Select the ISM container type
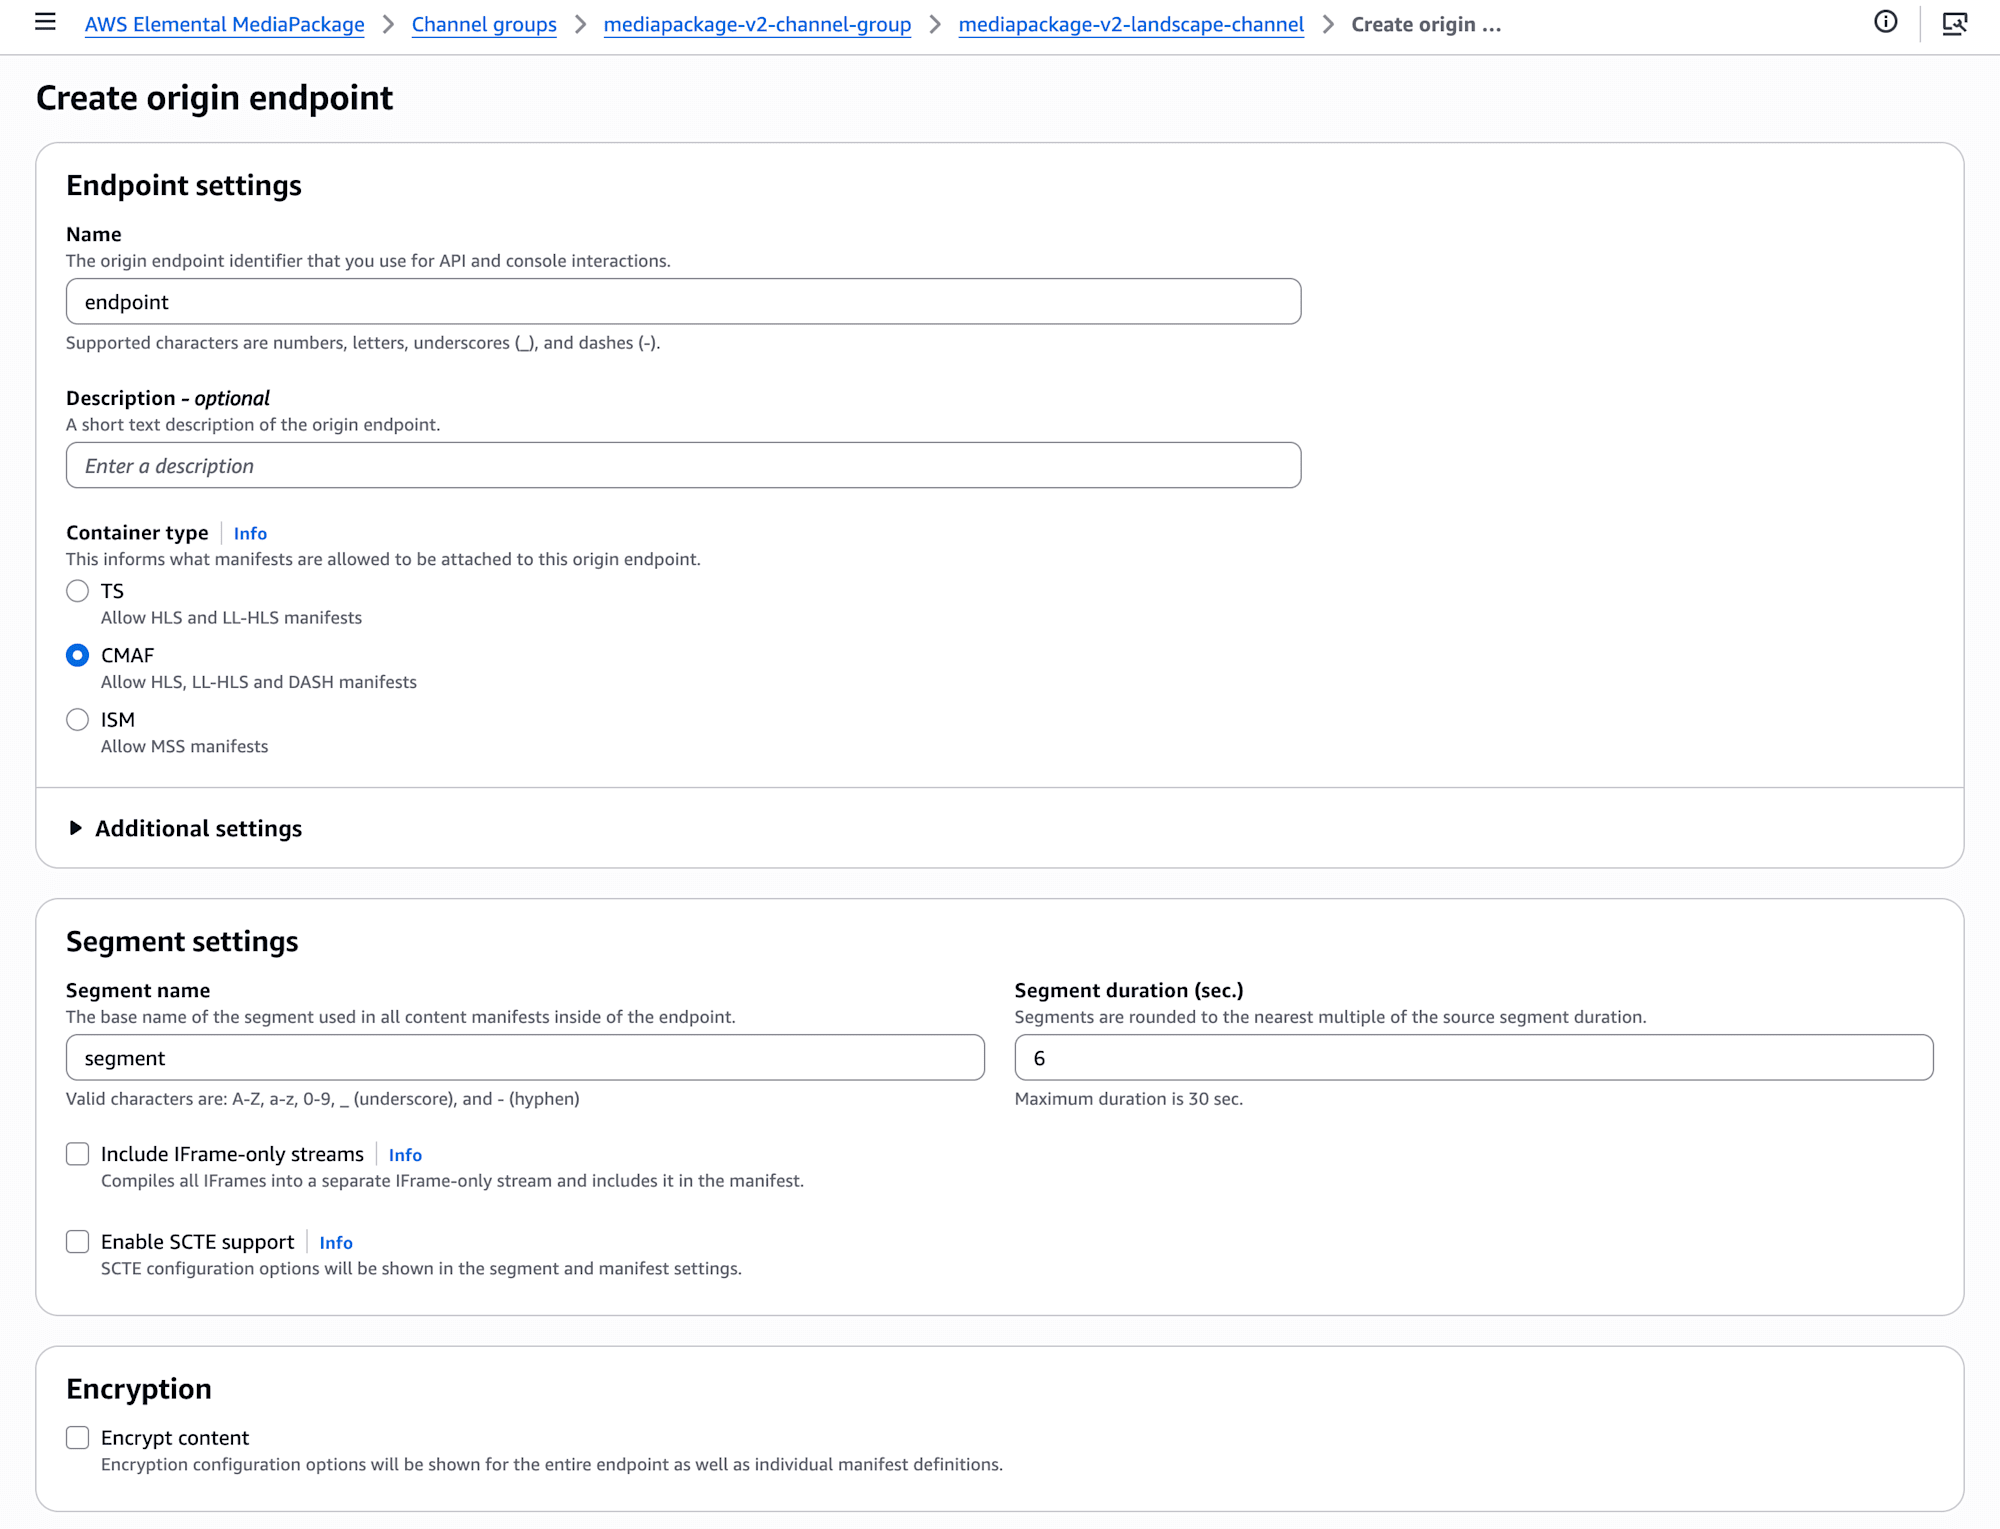Screen dimensions: 2000x1529 click(77, 720)
